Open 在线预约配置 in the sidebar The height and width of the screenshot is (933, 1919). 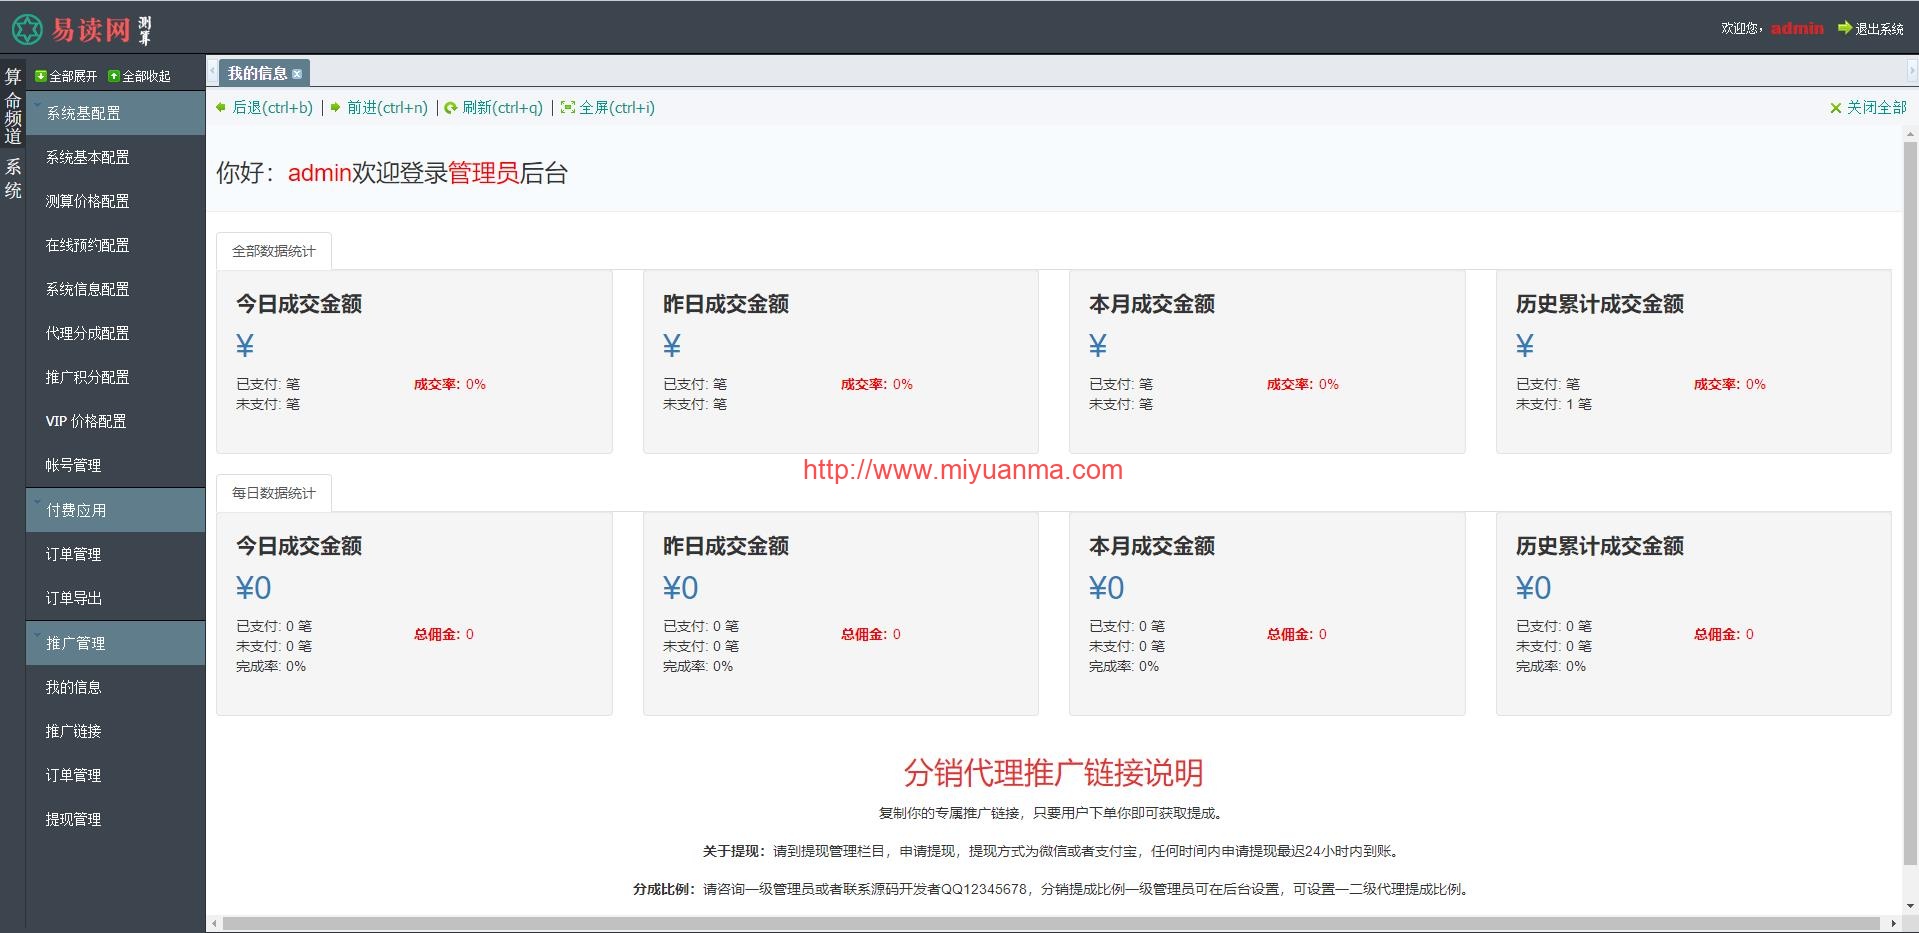click(x=87, y=246)
